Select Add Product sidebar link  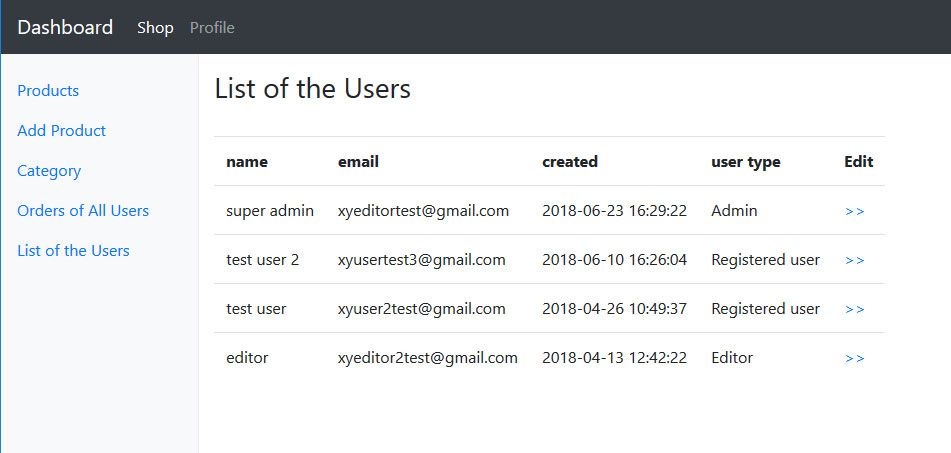point(61,130)
